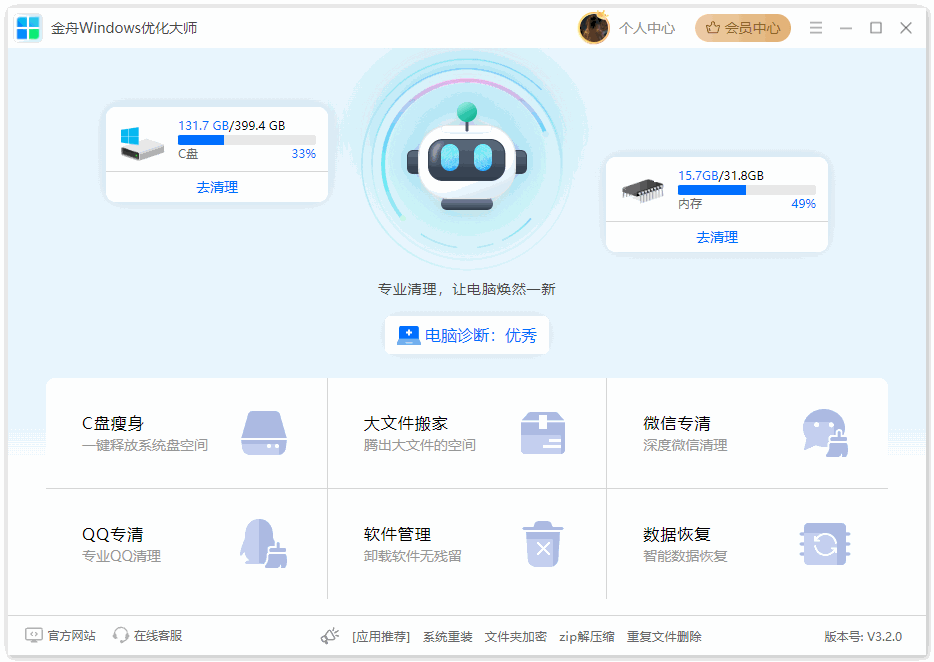Open 微信专清 feature
The width and height of the screenshot is (934, 662).
click(x=747, y=433)
